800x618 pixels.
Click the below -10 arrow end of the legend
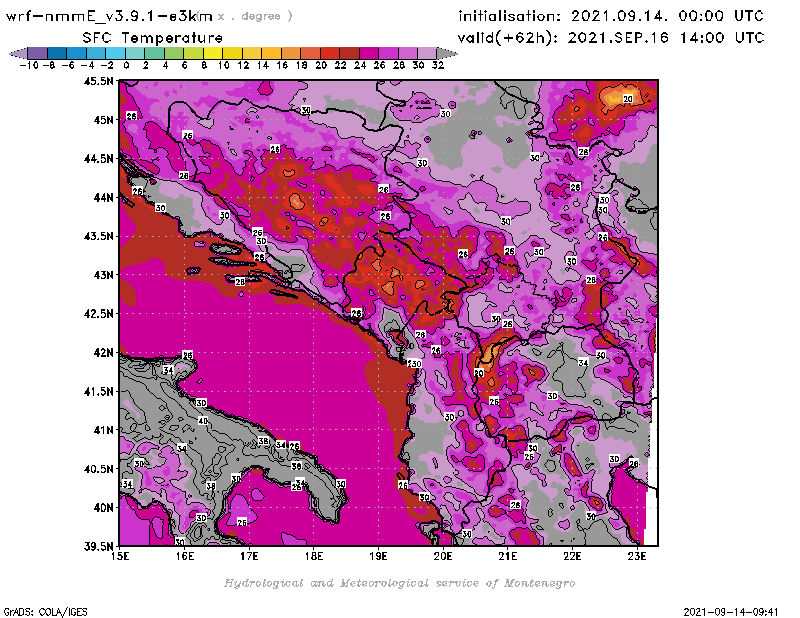click(x=18, y=53)
